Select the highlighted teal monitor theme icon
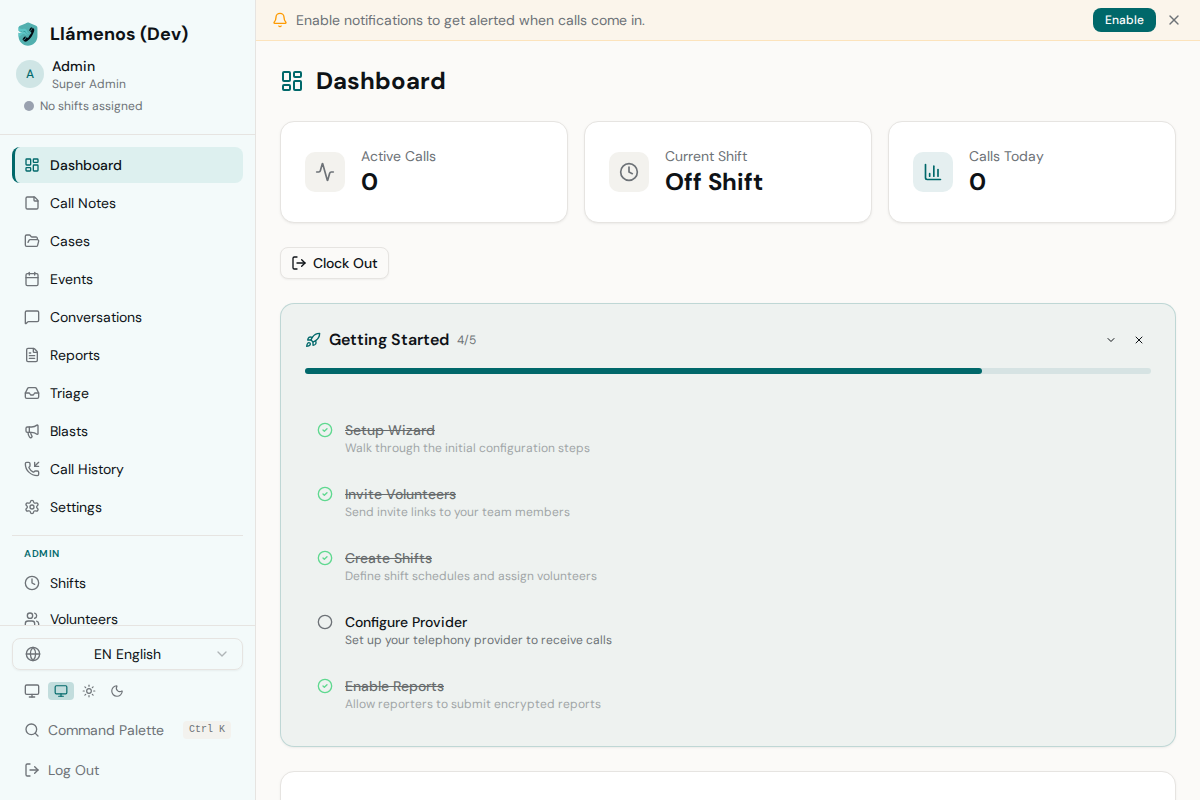Viewport: 1200px width, 800px height. 61,691
